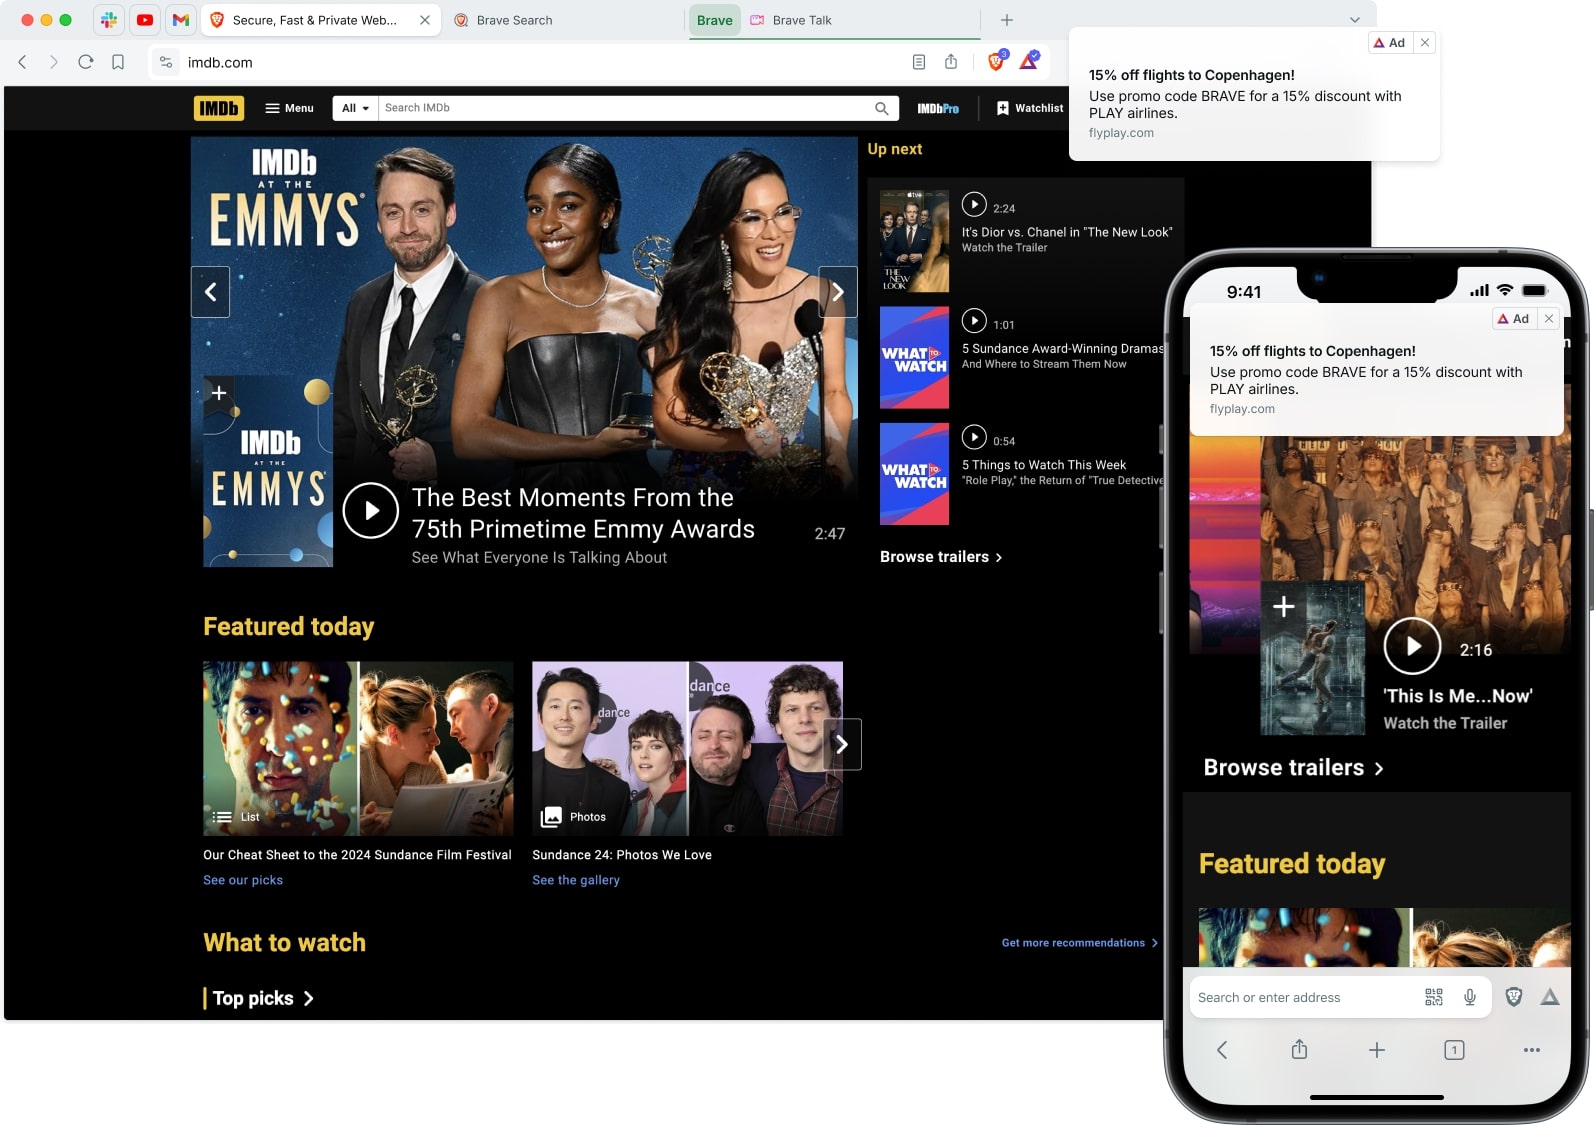Go forward in browser history
Image resolution: width=1594 pixels, height=1125 pixels.
54,62
